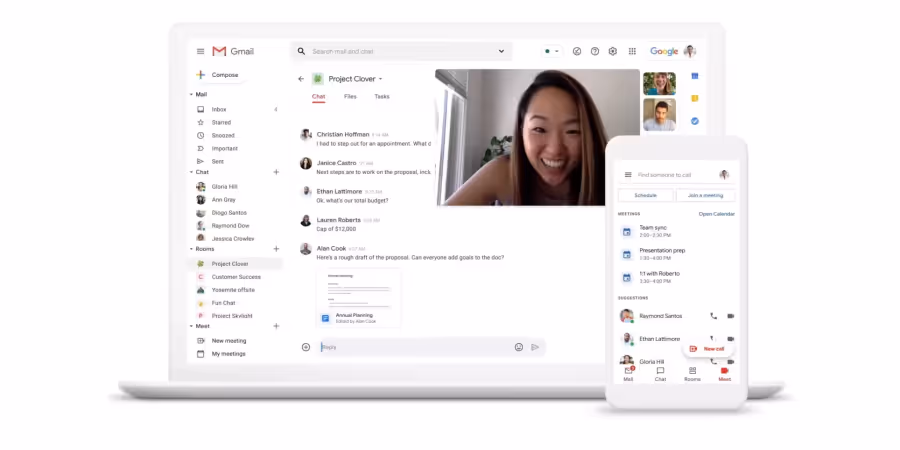
Task: Open the Inbox folder
Action: [218, 109]
